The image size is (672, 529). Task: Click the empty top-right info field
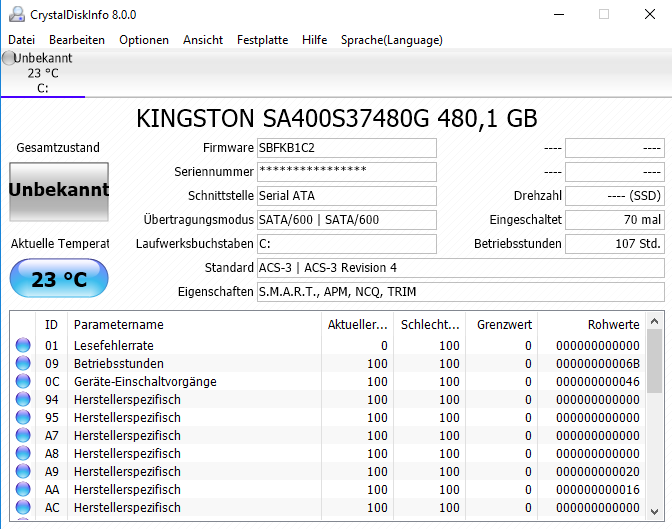coord(615,148)
